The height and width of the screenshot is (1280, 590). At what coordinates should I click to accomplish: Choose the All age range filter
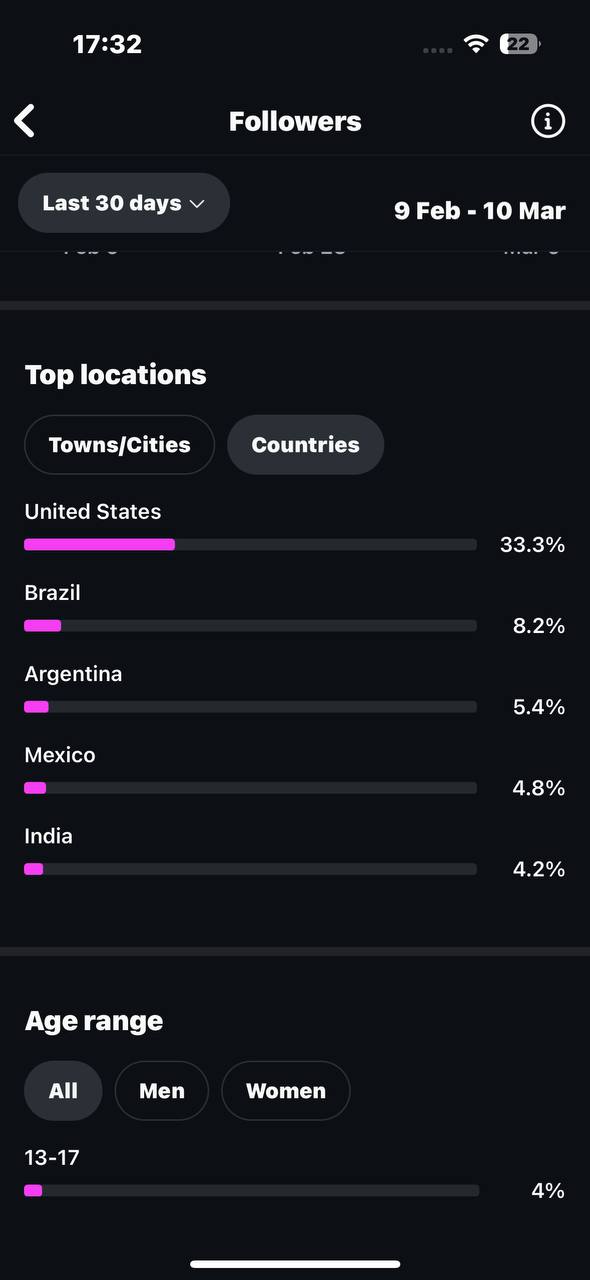click(x=63, y=1091)
